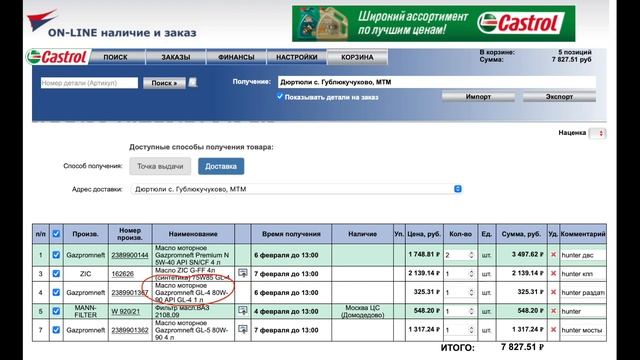This screenshot has height=360, width=640.
Task: Uncheck the Gazpromneft 2389901362 row checkbox
Action: 56,330
